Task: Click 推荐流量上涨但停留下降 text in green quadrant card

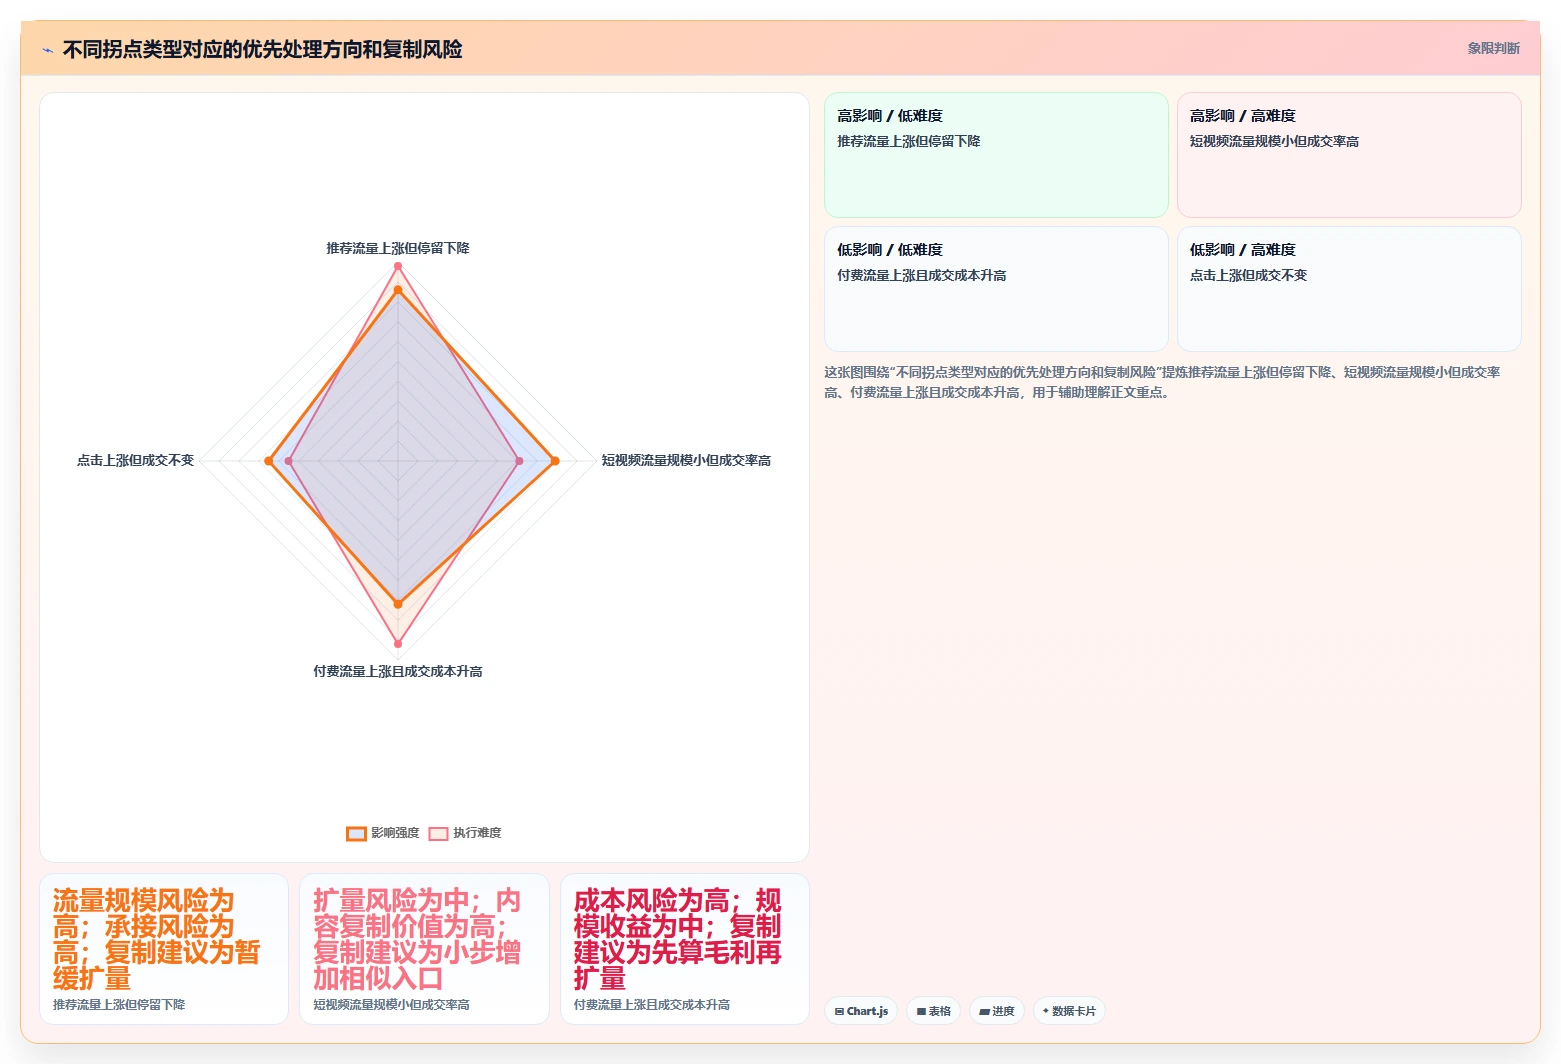Action: [x=908, y=141]
